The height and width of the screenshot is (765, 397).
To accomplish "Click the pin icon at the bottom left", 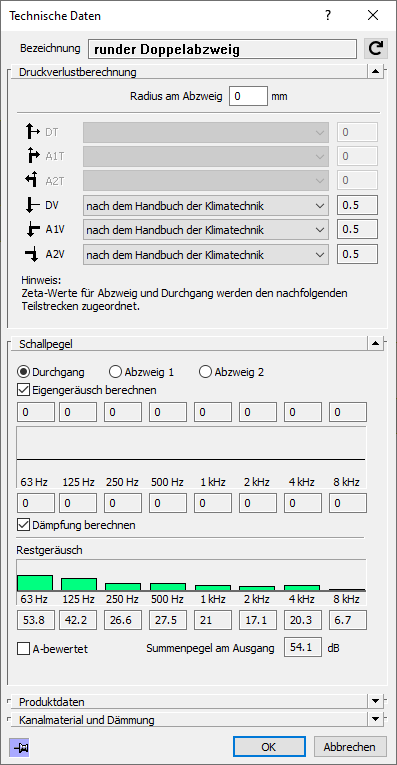I will tap(20, 747).
